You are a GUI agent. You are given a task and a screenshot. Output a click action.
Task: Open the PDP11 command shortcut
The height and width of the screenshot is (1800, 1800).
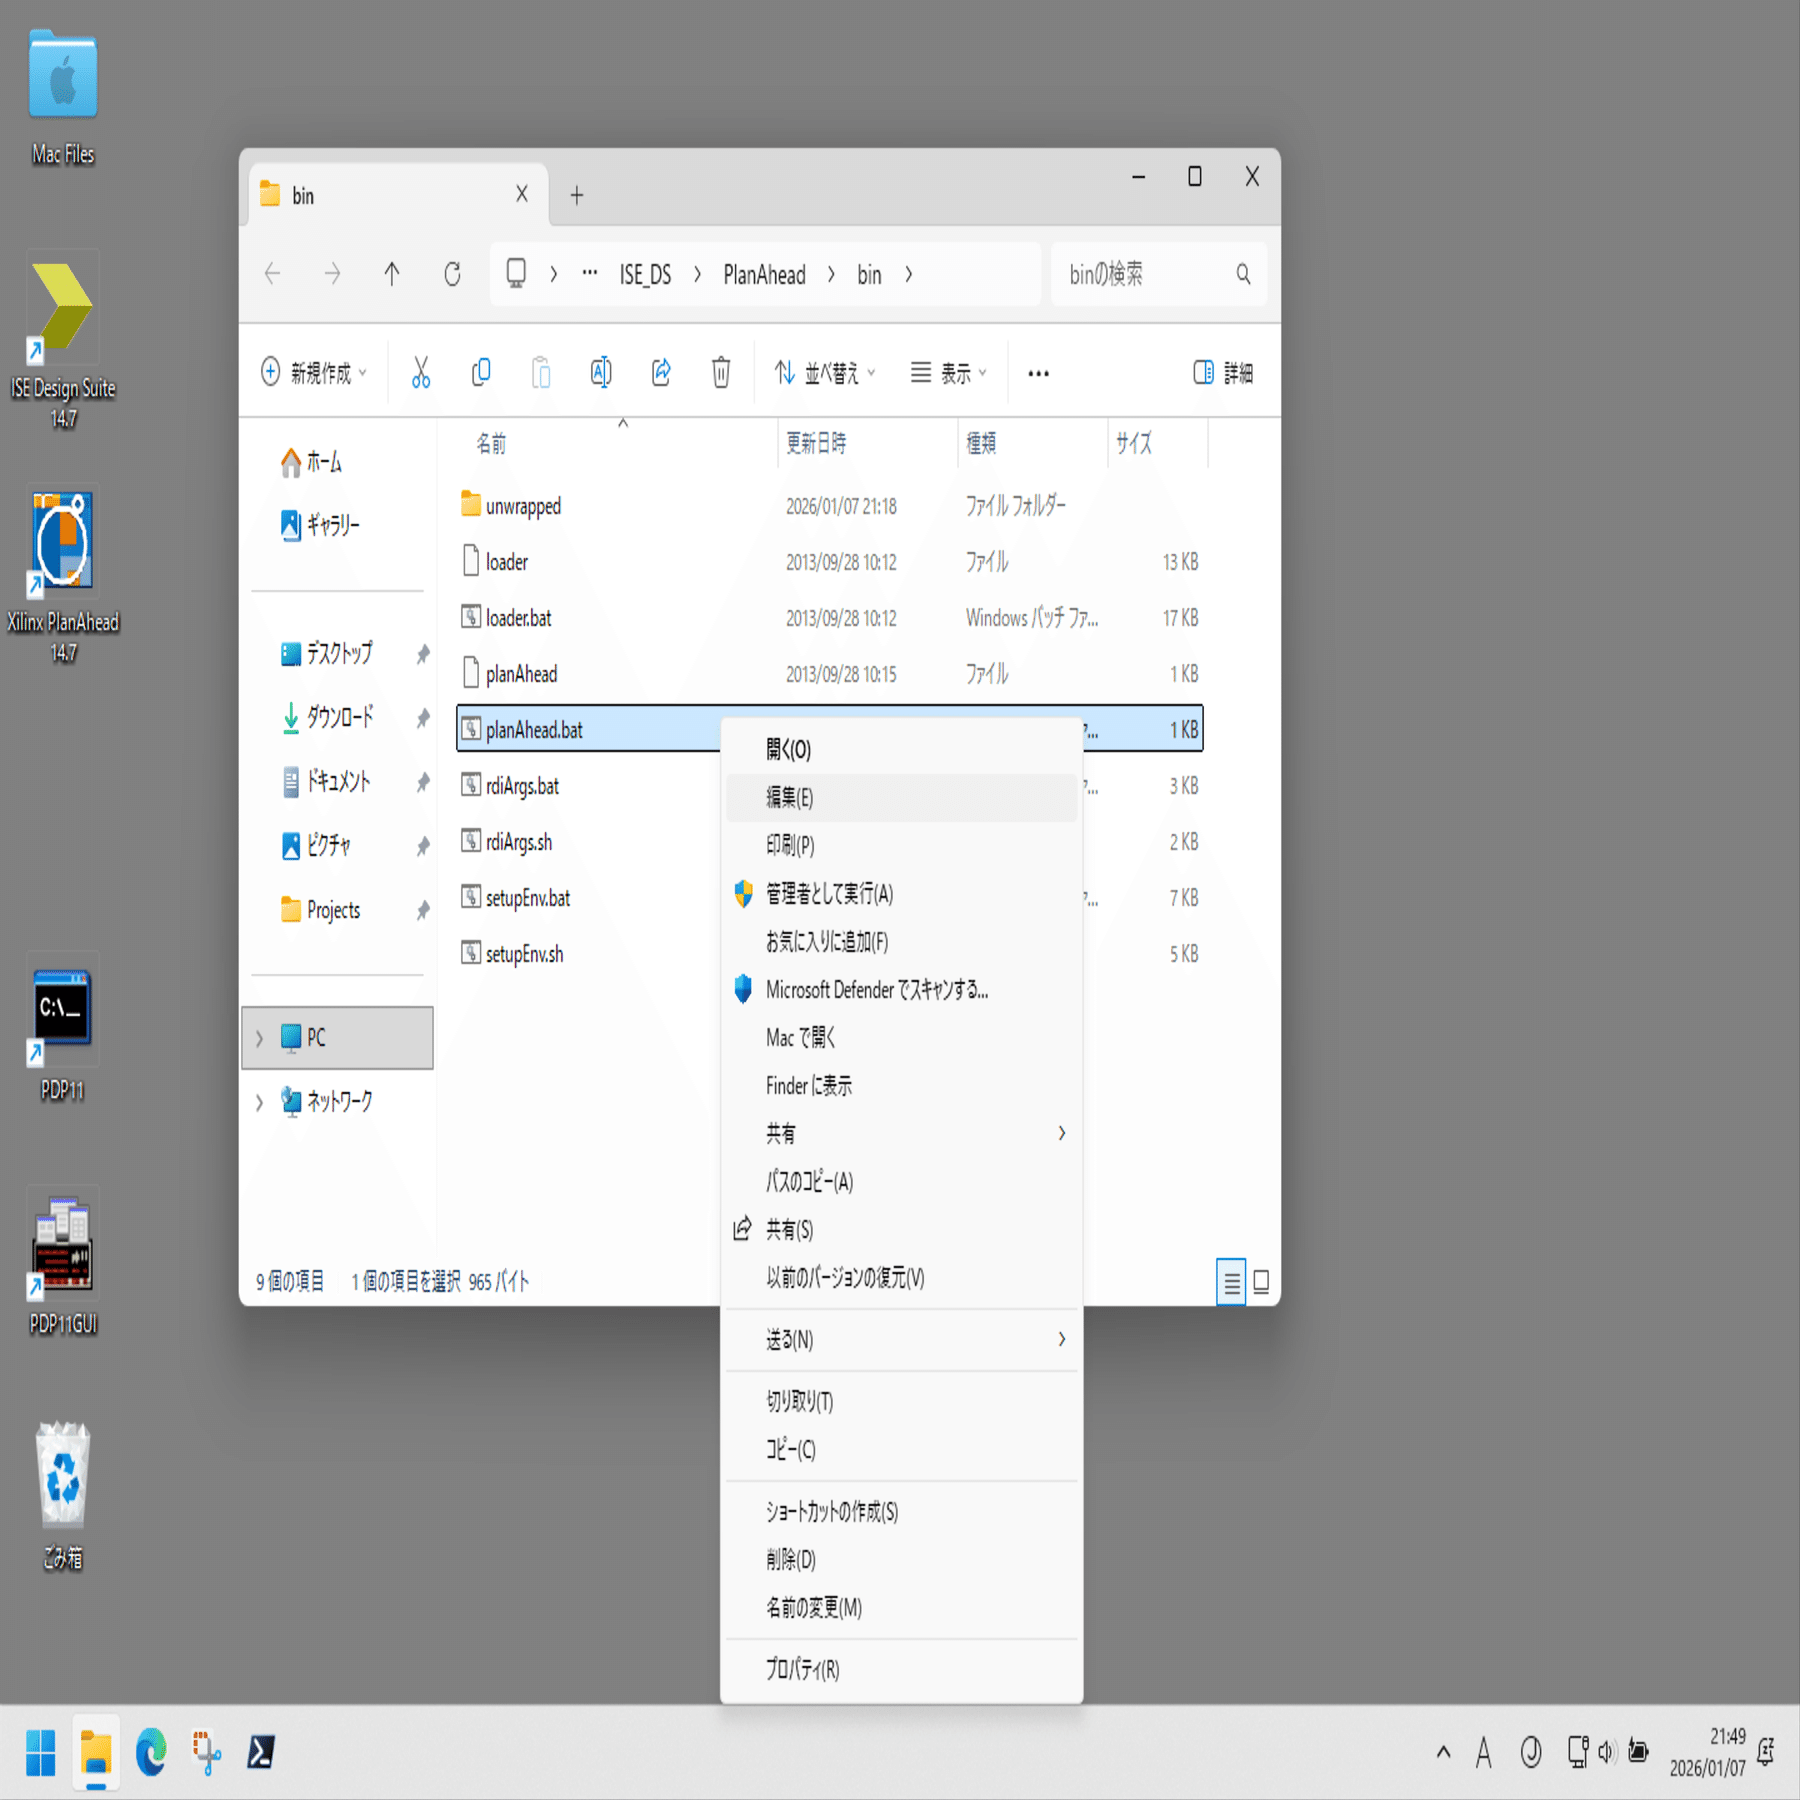63,1028
